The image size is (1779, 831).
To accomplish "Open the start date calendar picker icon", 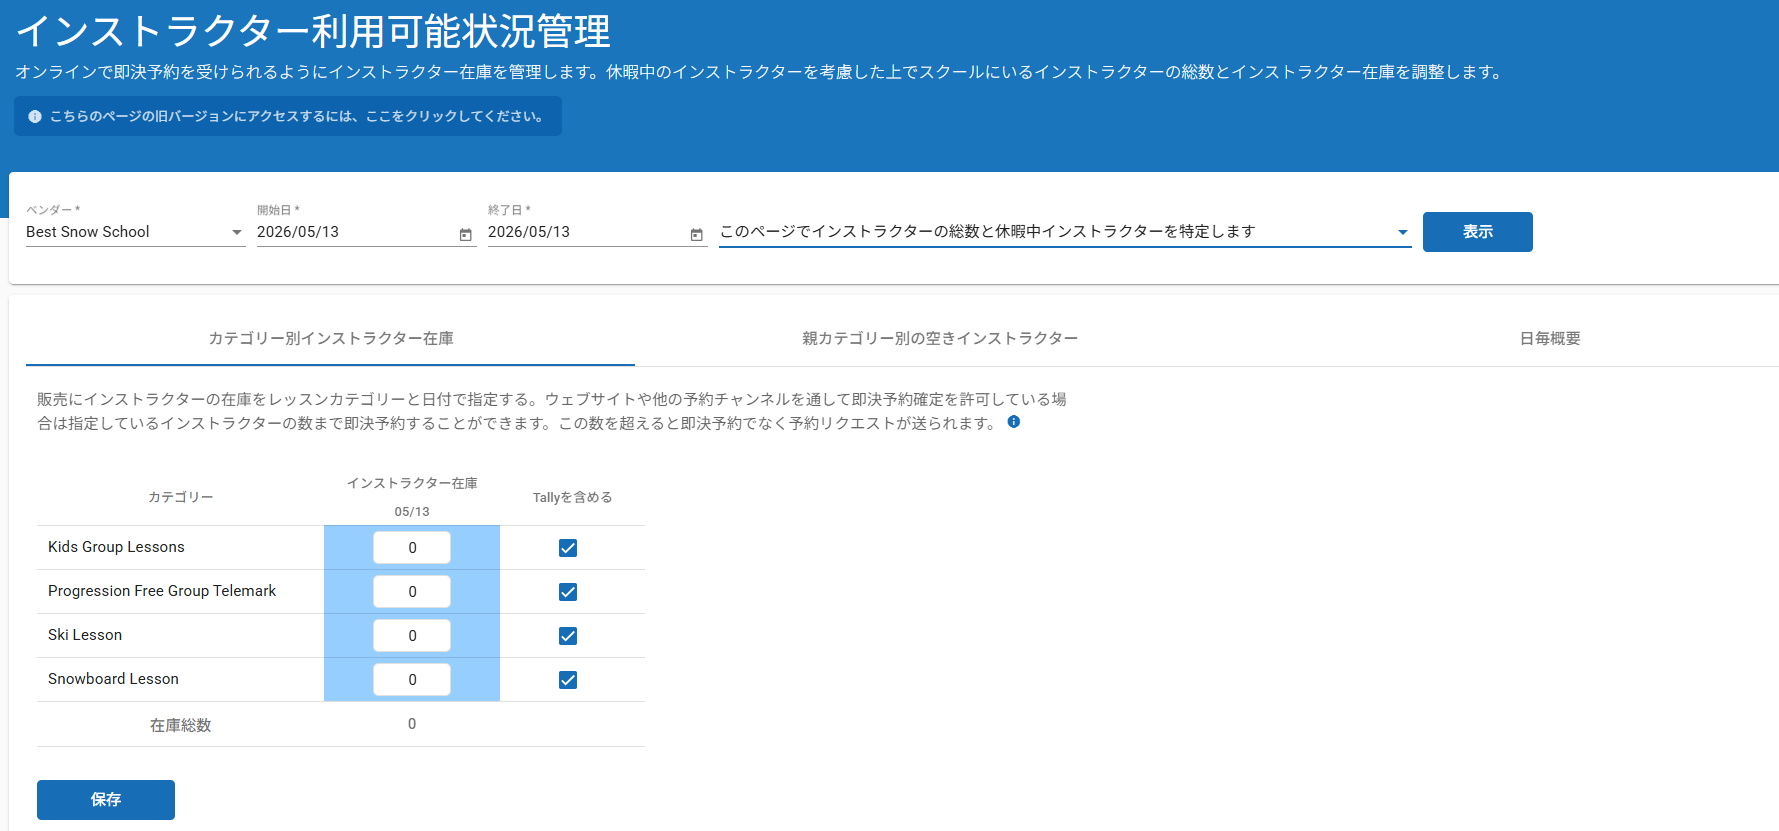I will tap(465, 234).
